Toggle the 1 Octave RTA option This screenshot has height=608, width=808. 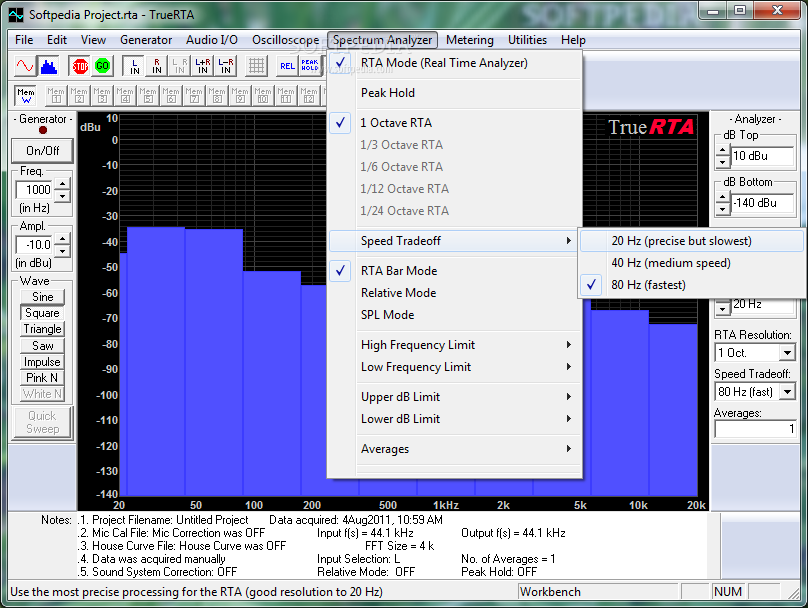[x=455, y=123]
